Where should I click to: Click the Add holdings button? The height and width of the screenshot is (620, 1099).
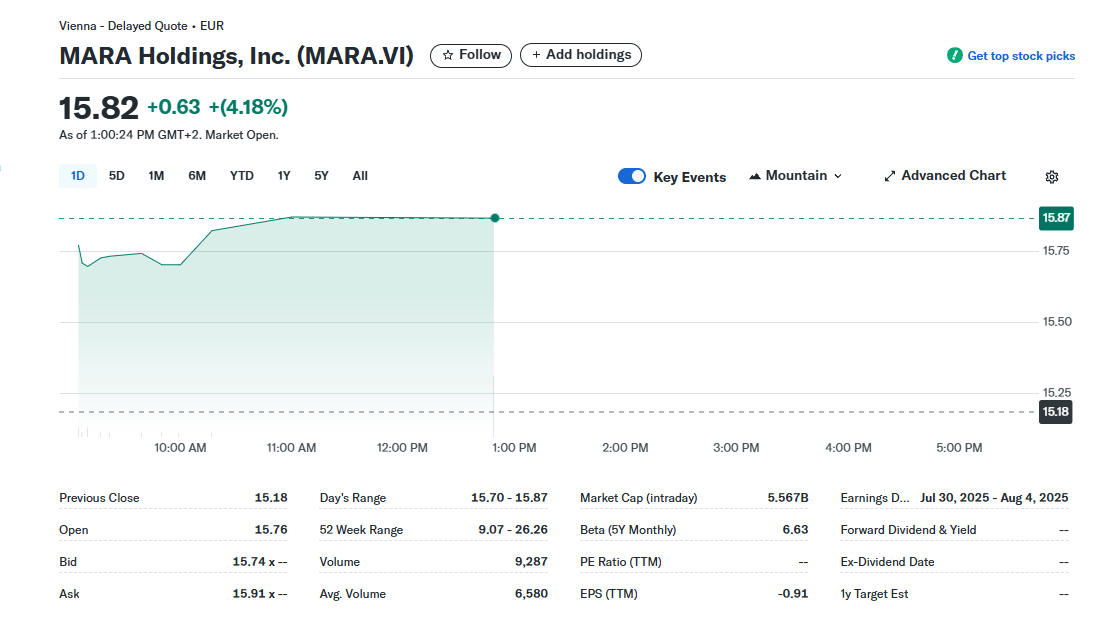coord(581,55)
